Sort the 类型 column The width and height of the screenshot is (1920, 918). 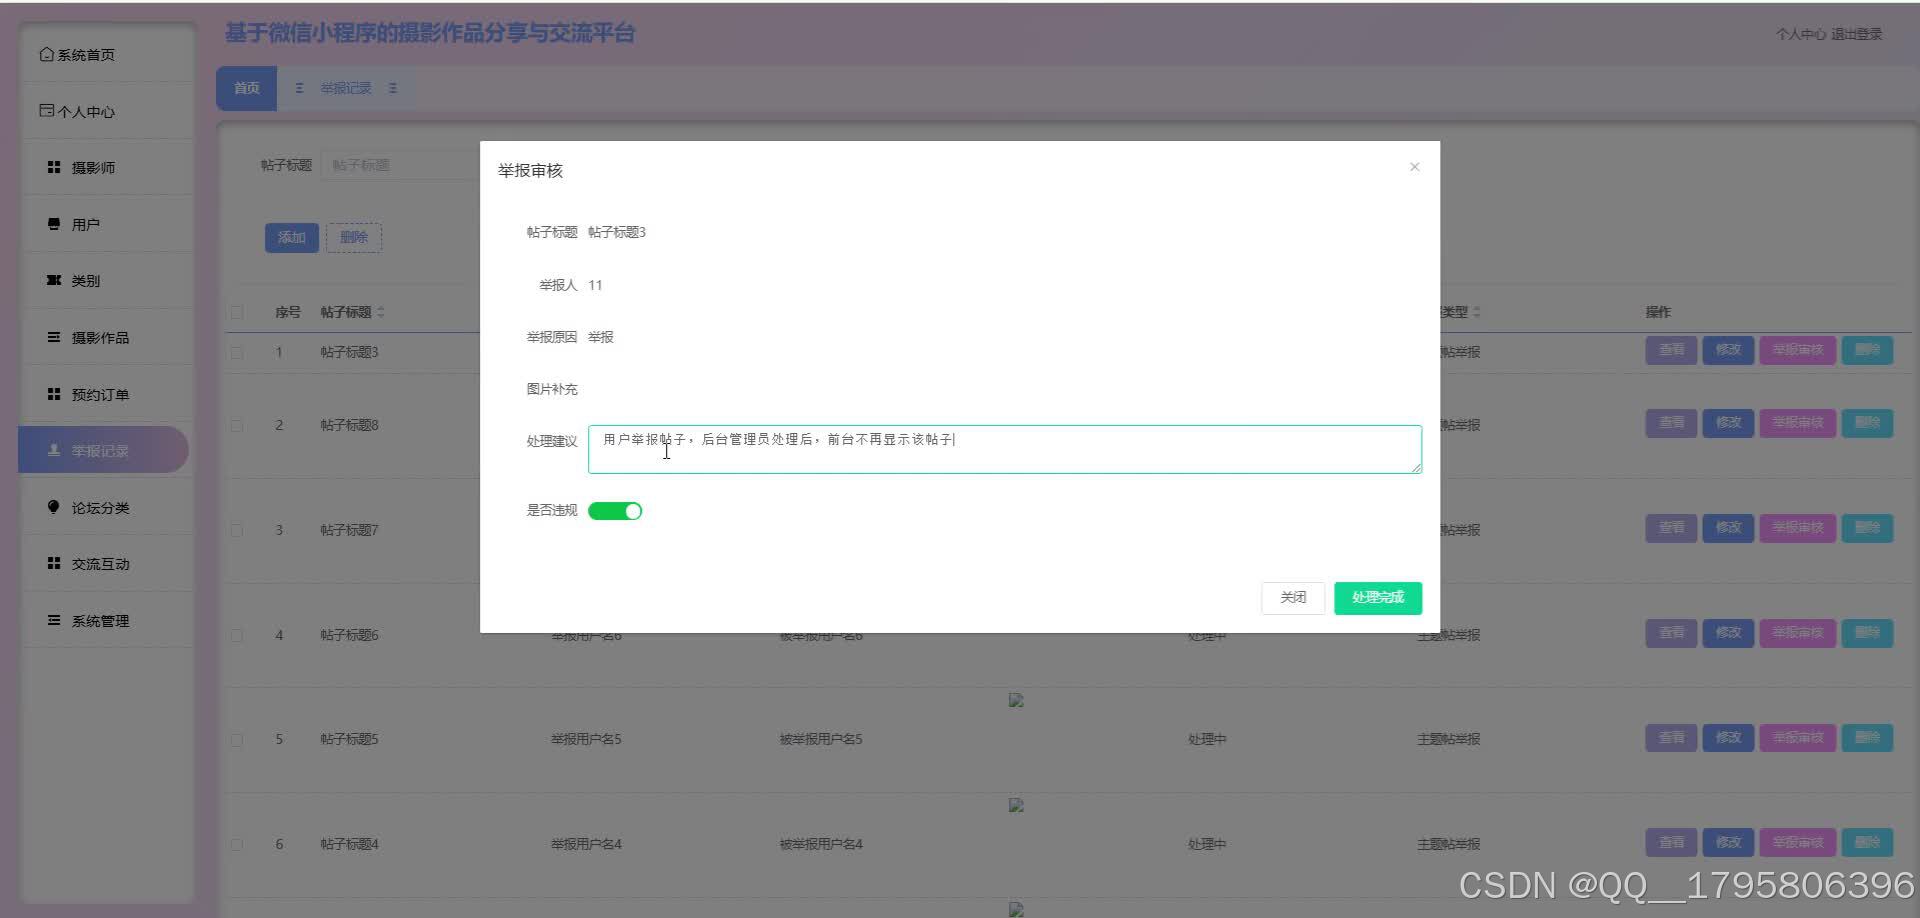(x=1467, y=311)
